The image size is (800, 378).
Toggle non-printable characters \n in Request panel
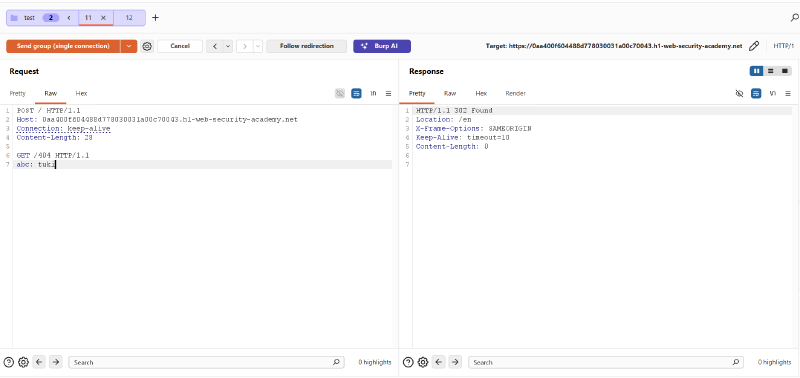(373, 94)
